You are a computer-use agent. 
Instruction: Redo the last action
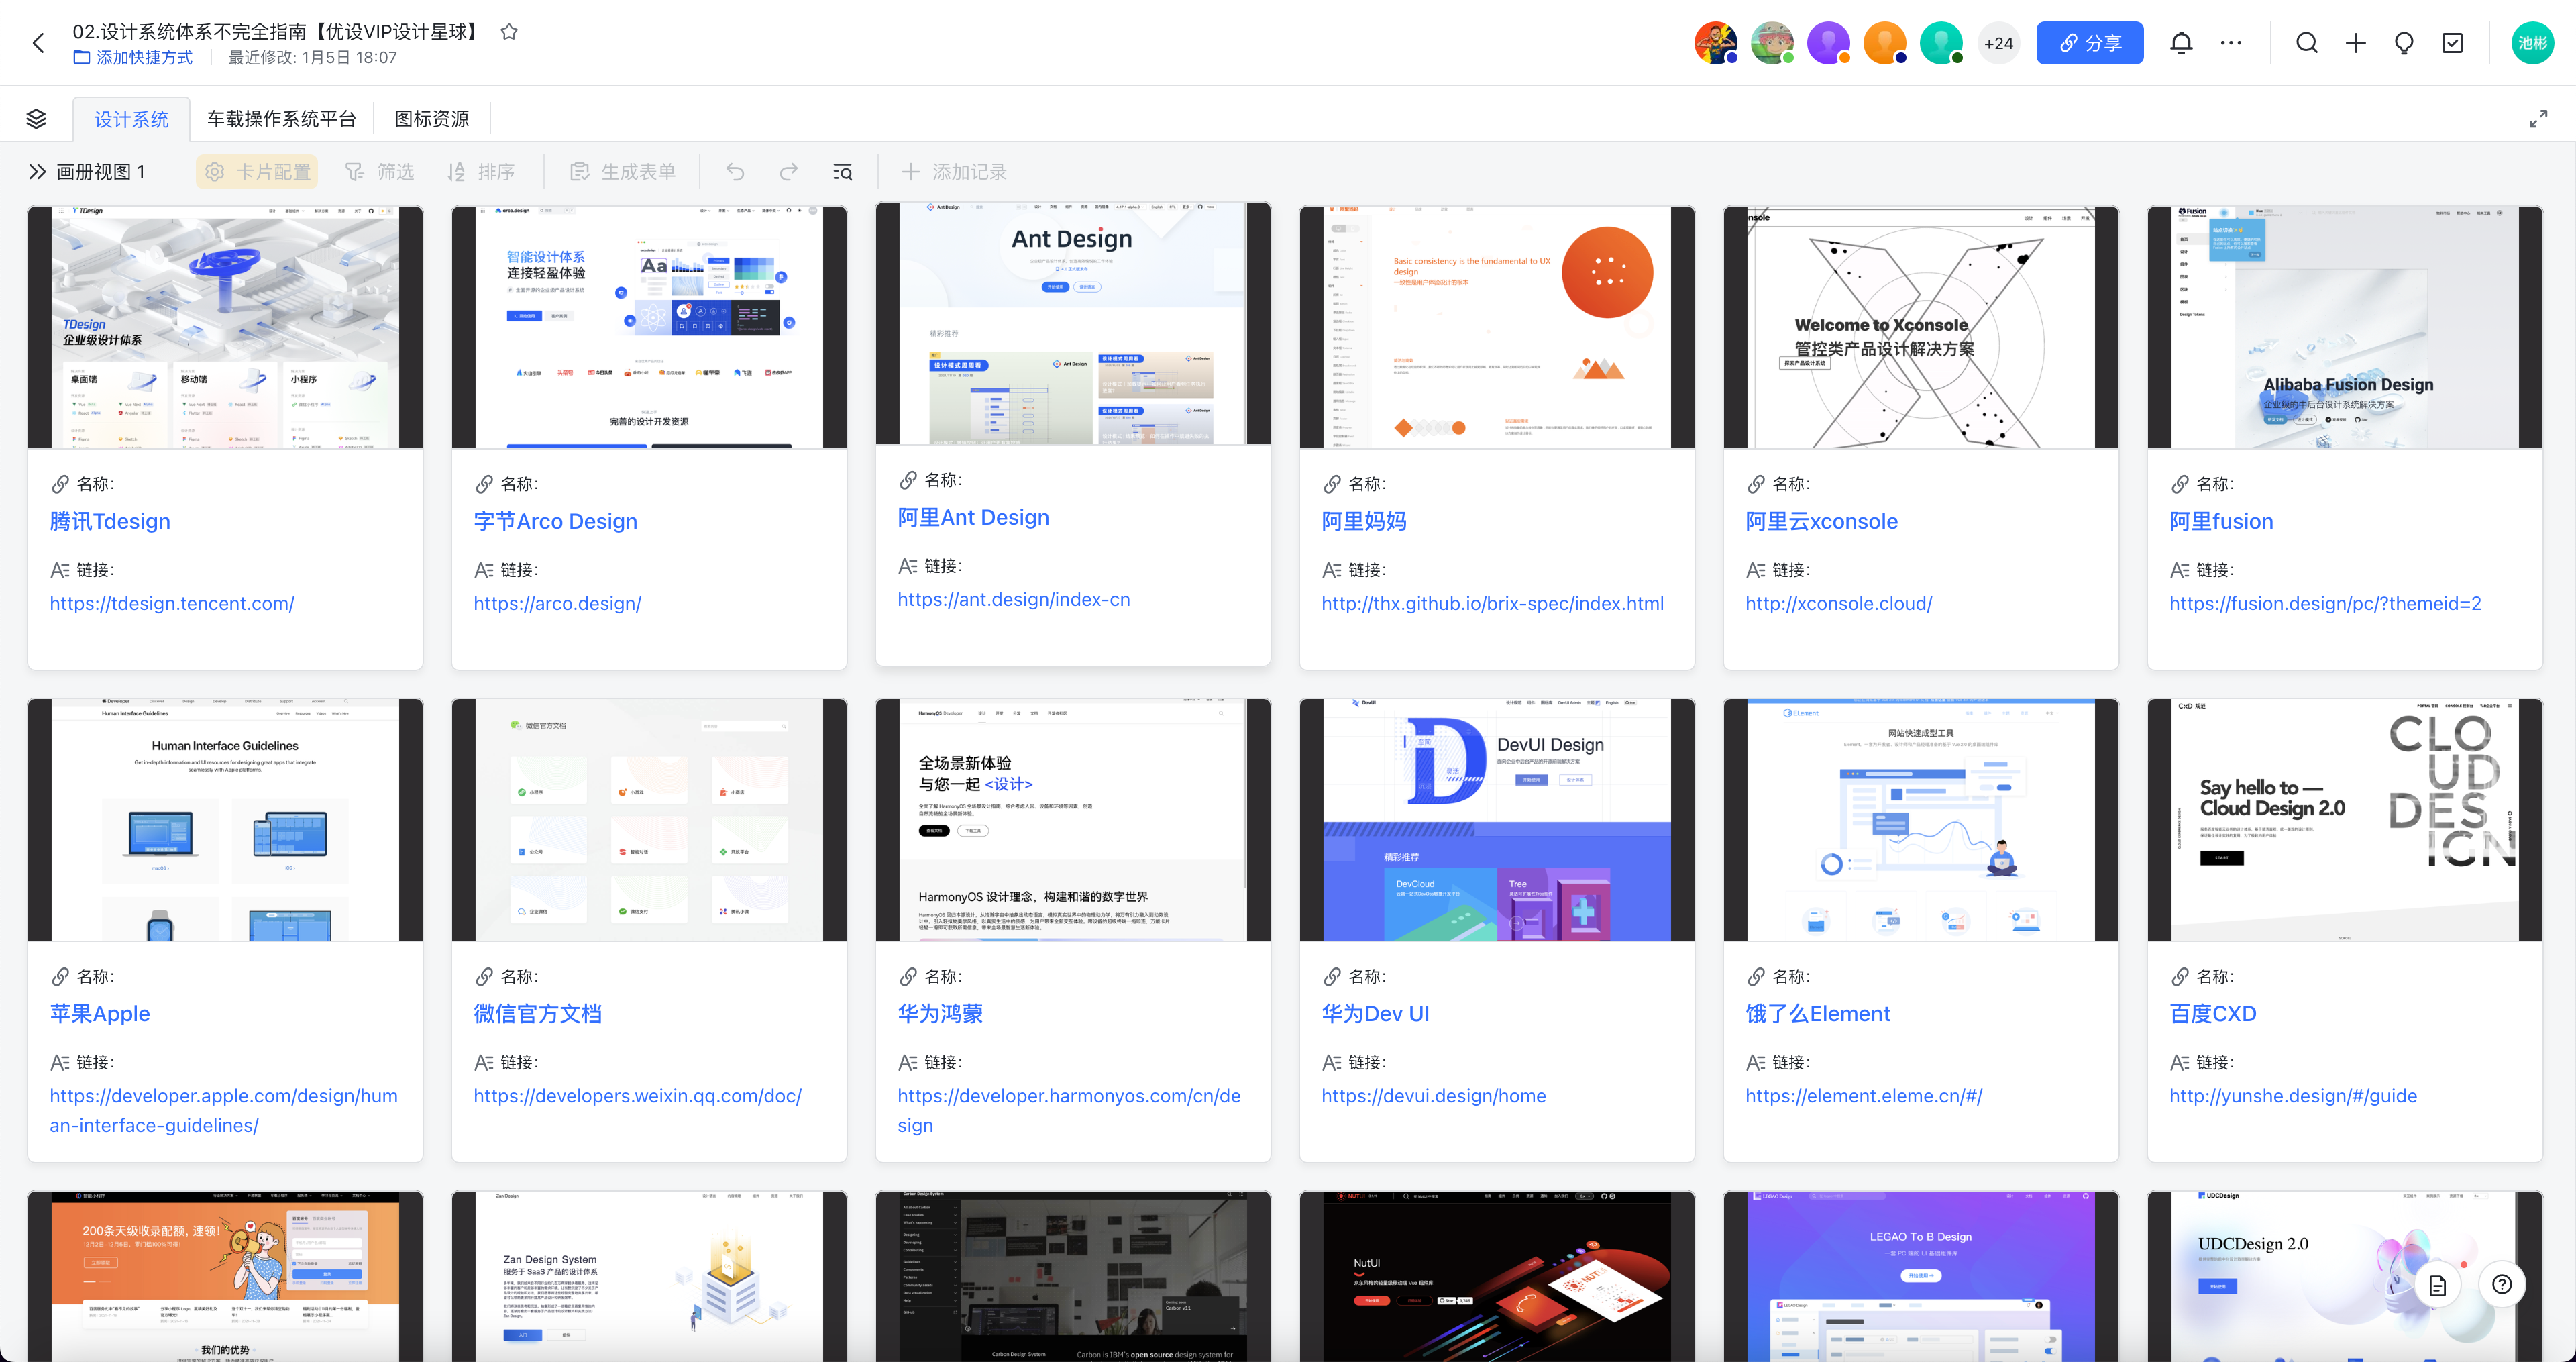tap(789, 172)
